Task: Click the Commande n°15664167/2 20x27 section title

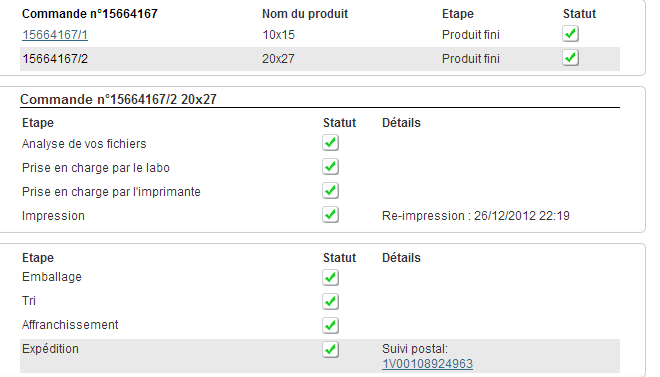Action: point(118,99)
